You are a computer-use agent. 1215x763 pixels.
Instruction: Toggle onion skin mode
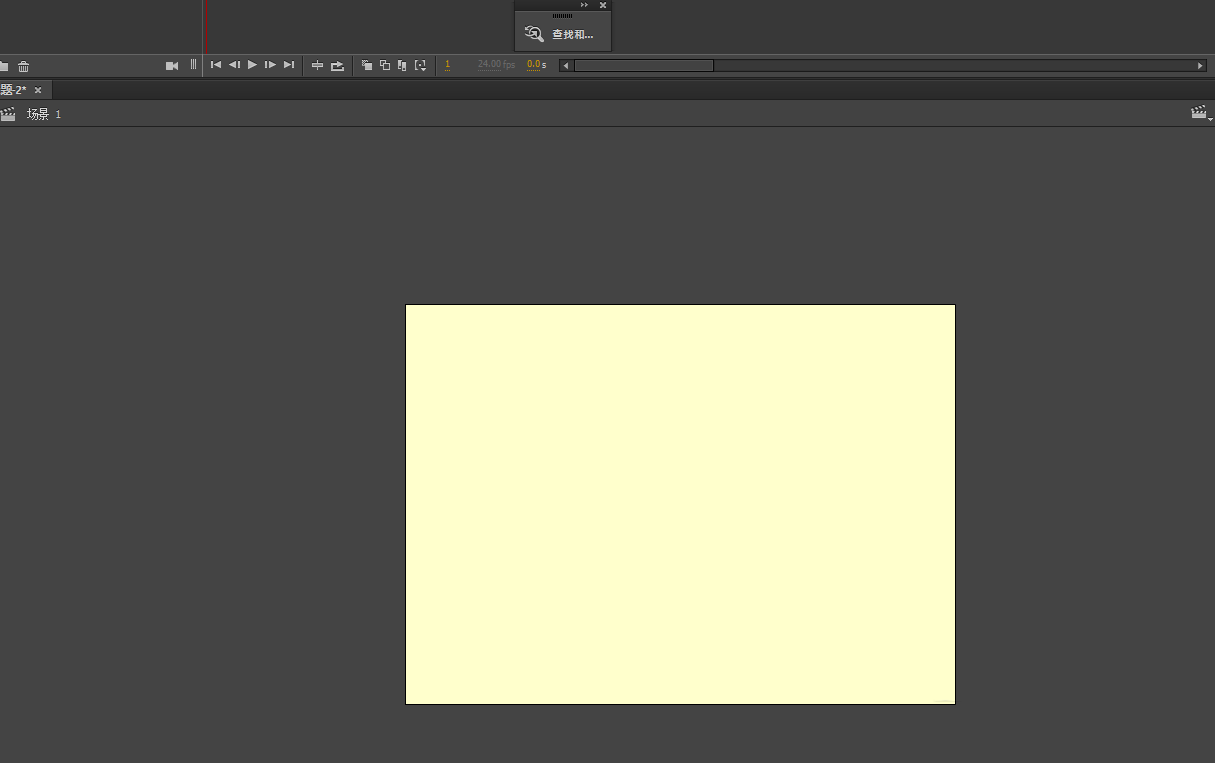click(367, 66)
